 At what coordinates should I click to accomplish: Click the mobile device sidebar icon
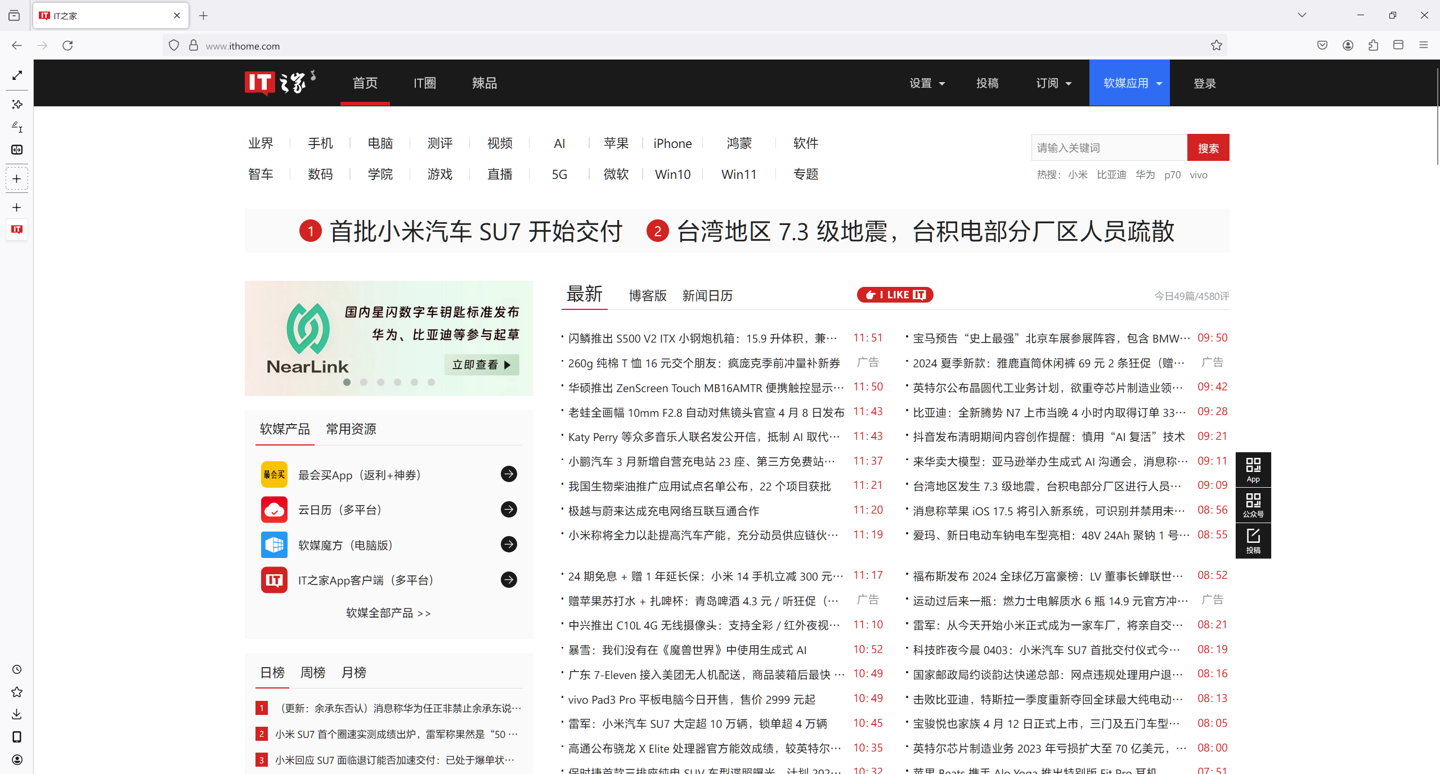[17, 737]
